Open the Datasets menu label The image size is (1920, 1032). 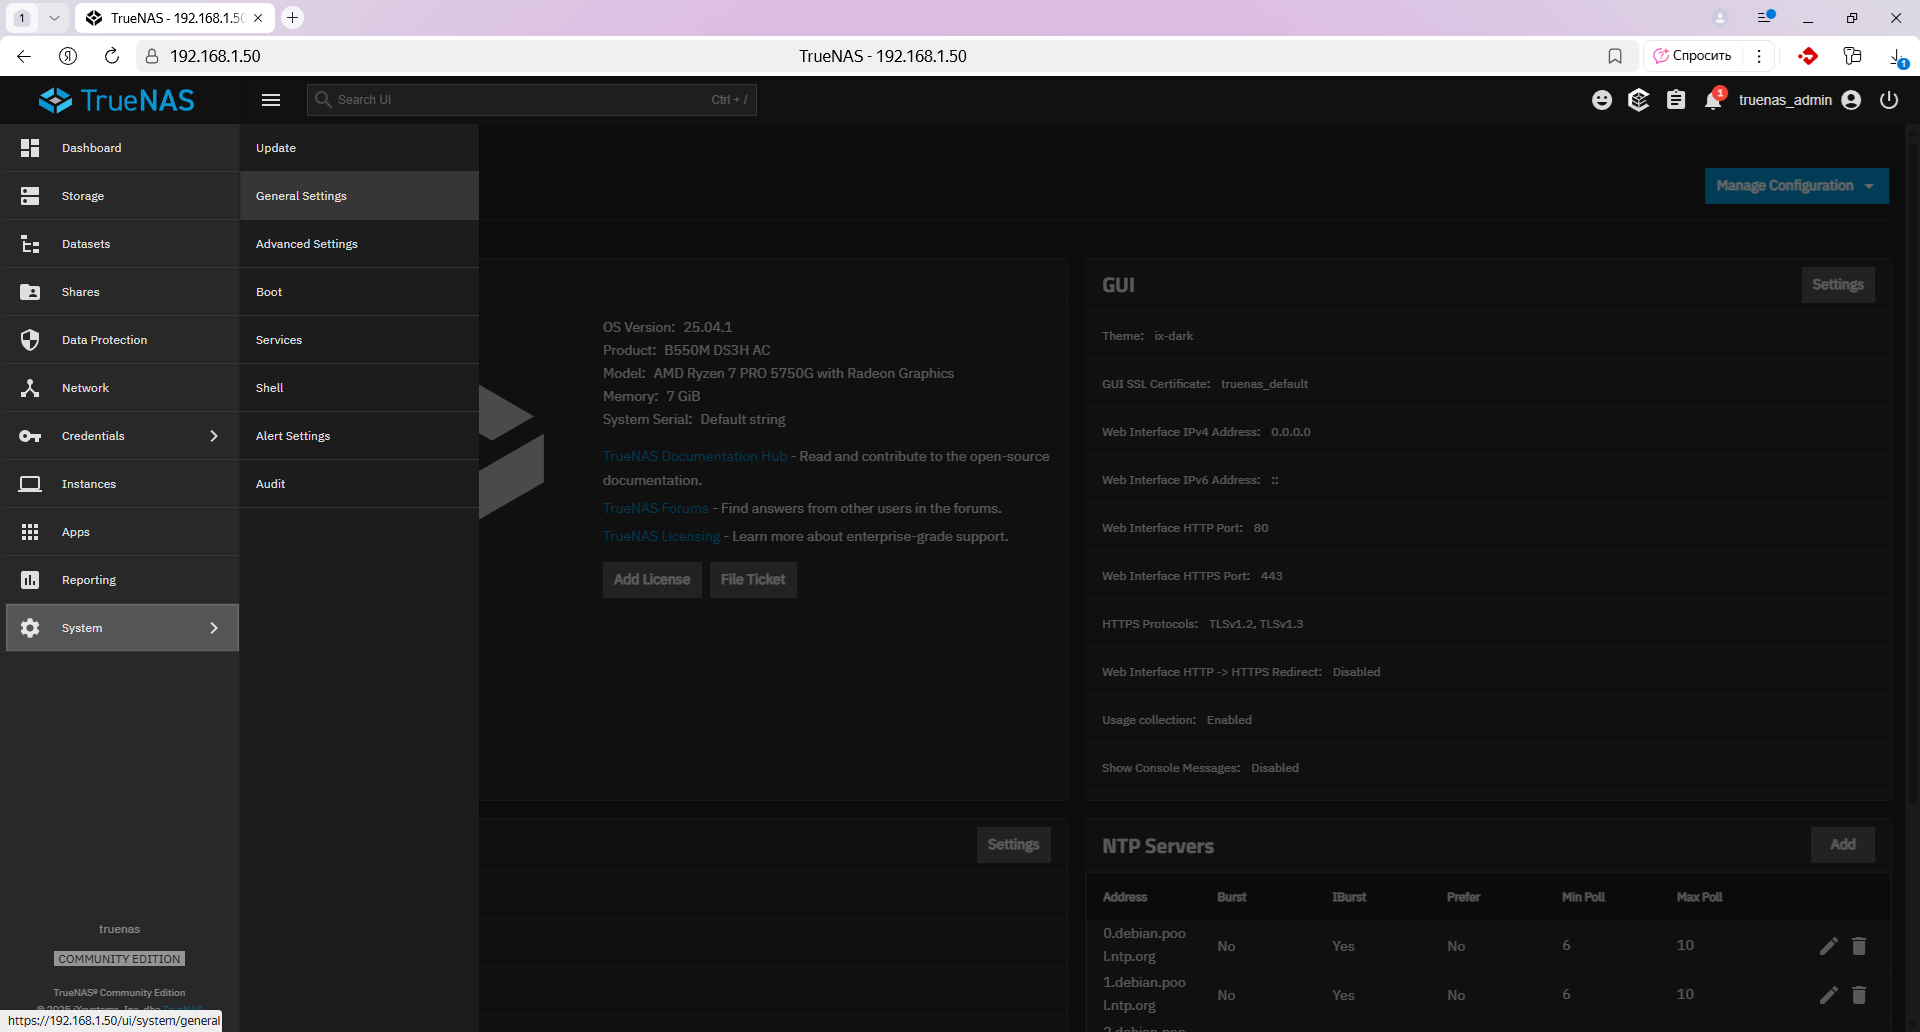86,244
